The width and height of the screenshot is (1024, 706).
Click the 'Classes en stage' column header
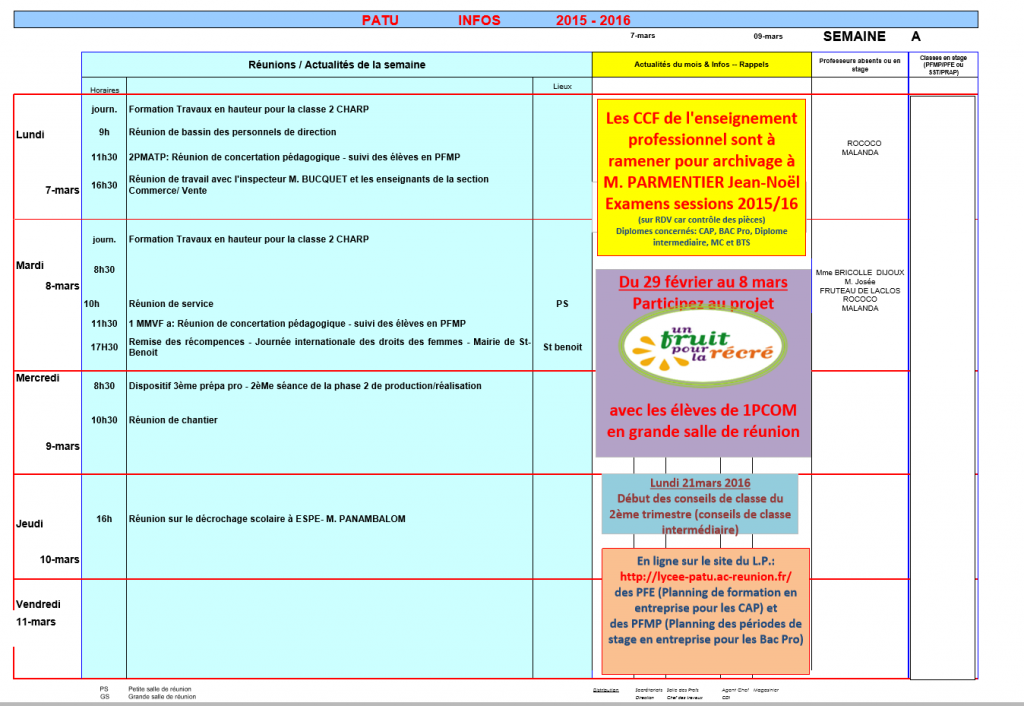pyautogui.click(x=943, y=64)
